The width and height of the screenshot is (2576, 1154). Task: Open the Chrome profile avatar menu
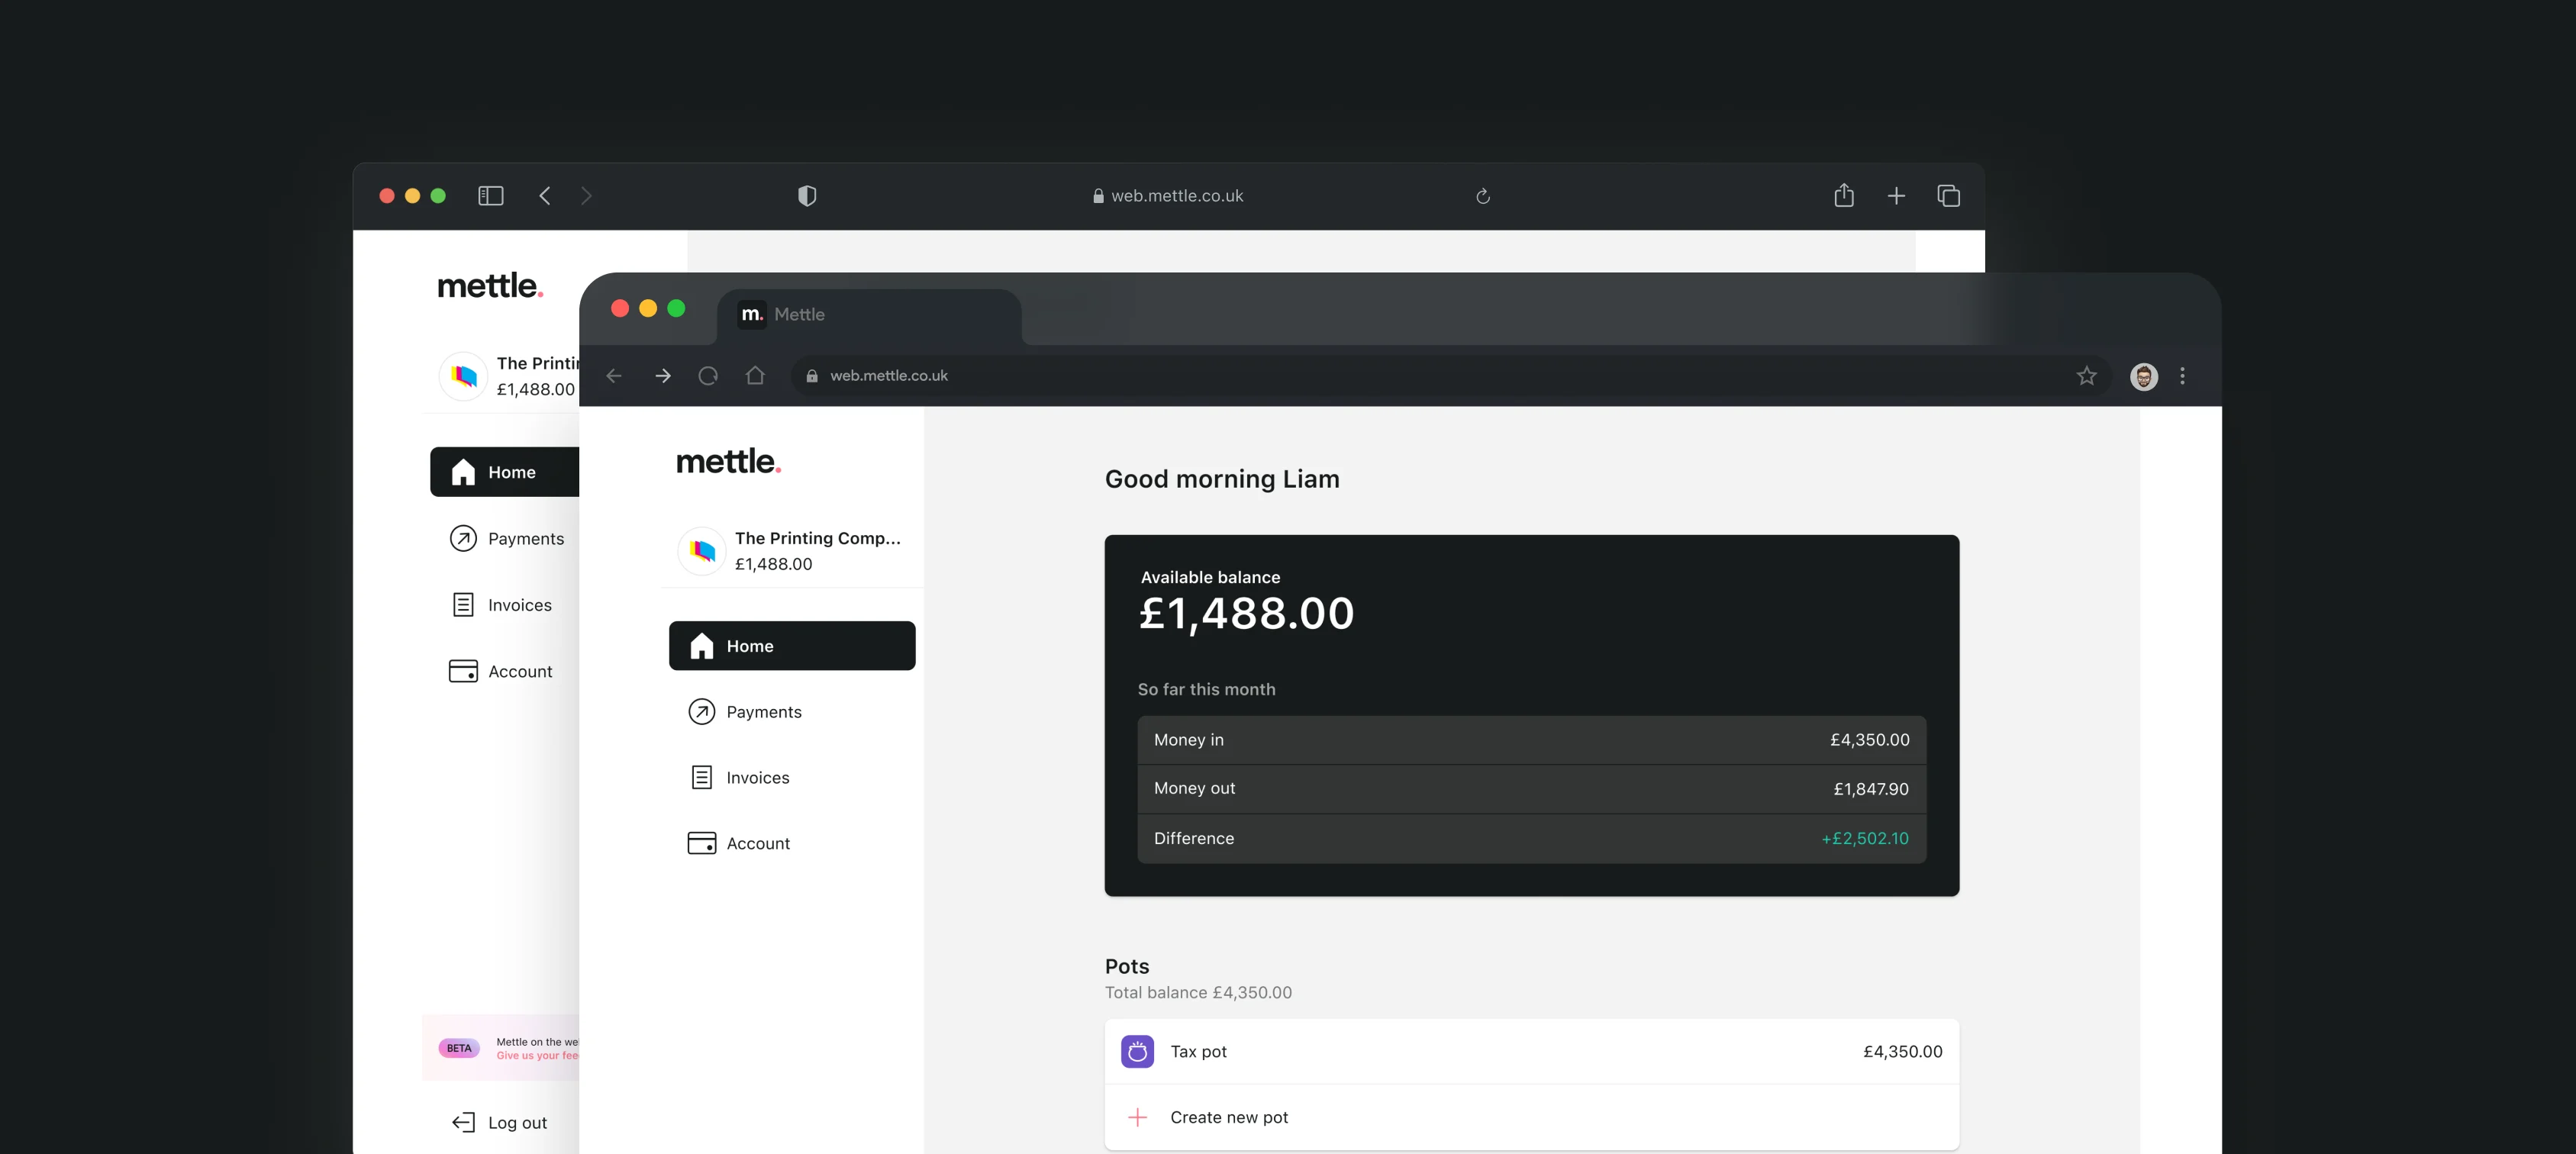pyautogui.click(x=2143, y=375)
